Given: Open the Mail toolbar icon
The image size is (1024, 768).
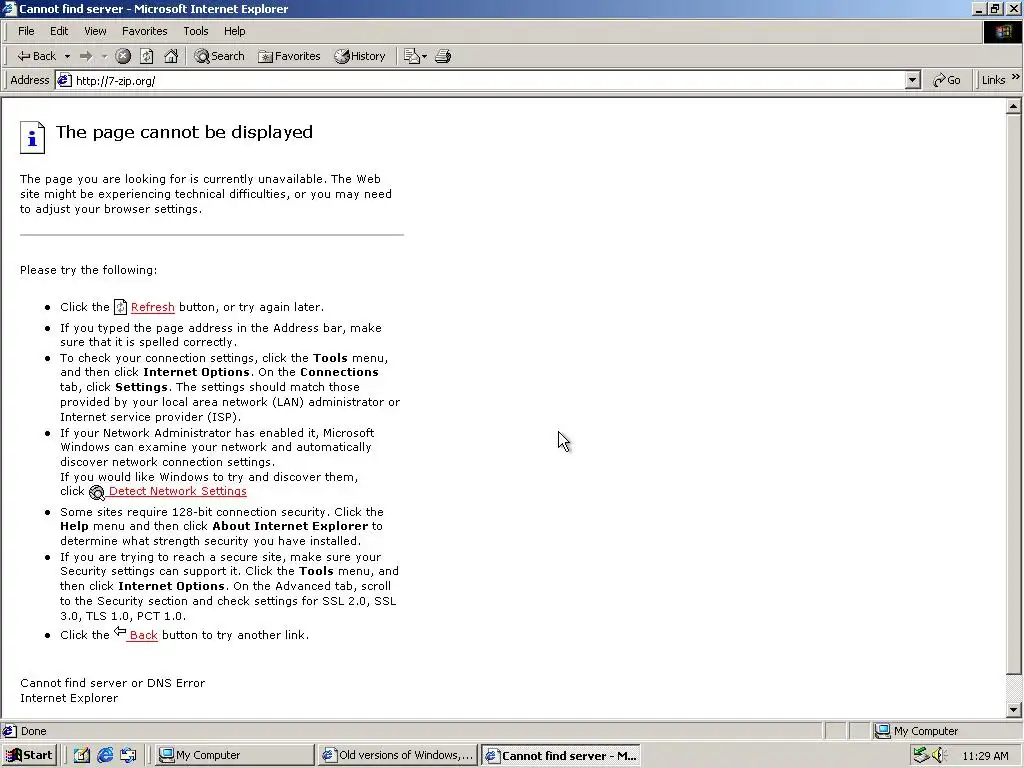Looking at the screenshot, I should (x=411, y=56).
